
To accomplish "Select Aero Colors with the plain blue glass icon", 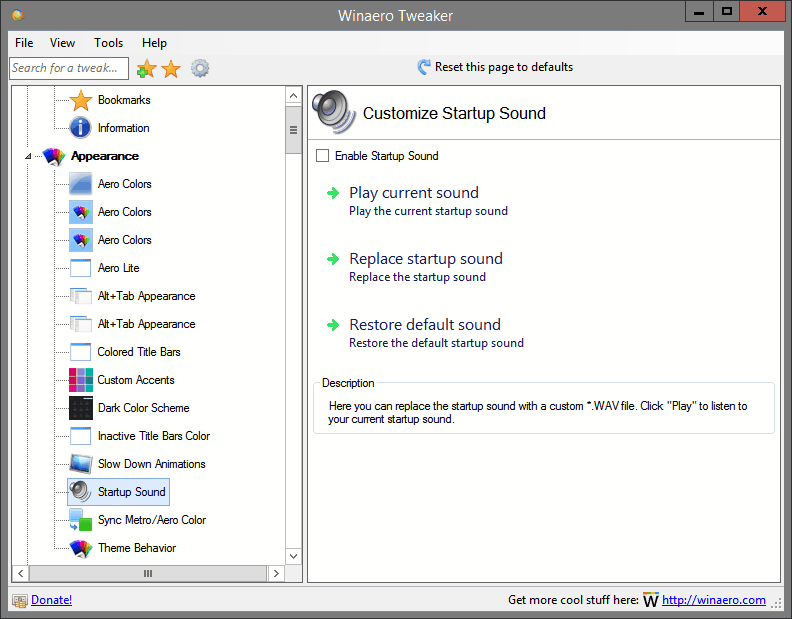I will point(81,184).
